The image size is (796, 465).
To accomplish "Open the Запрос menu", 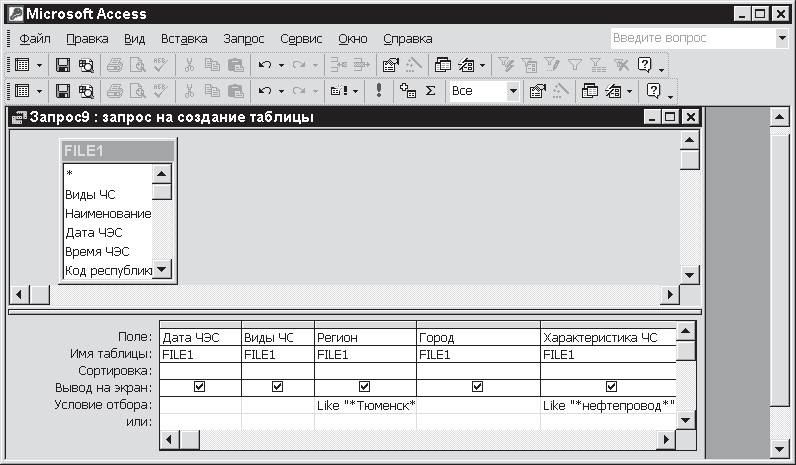I will point(244,39).
